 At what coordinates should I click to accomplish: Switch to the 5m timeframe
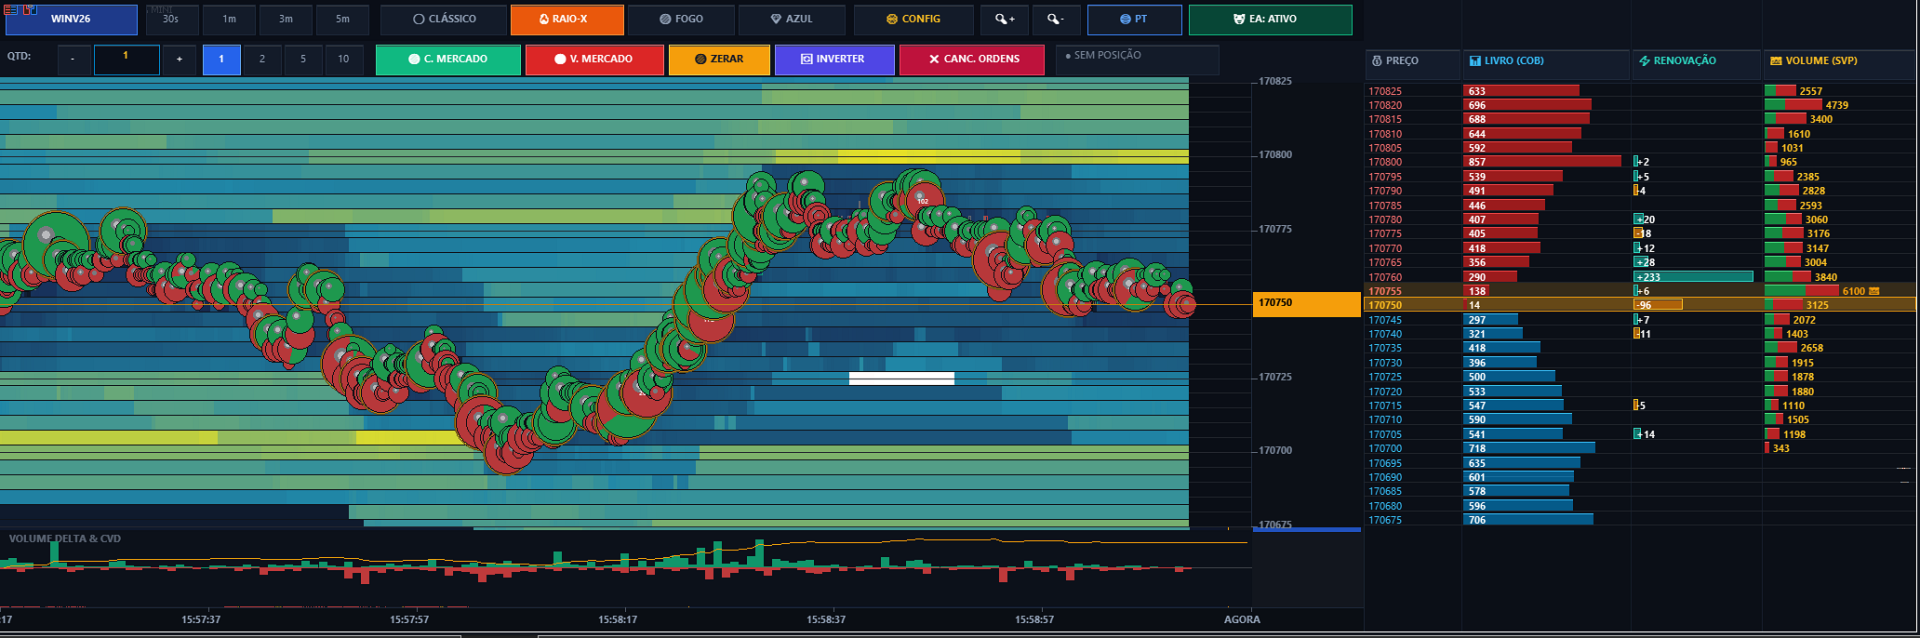click(343, 19)
